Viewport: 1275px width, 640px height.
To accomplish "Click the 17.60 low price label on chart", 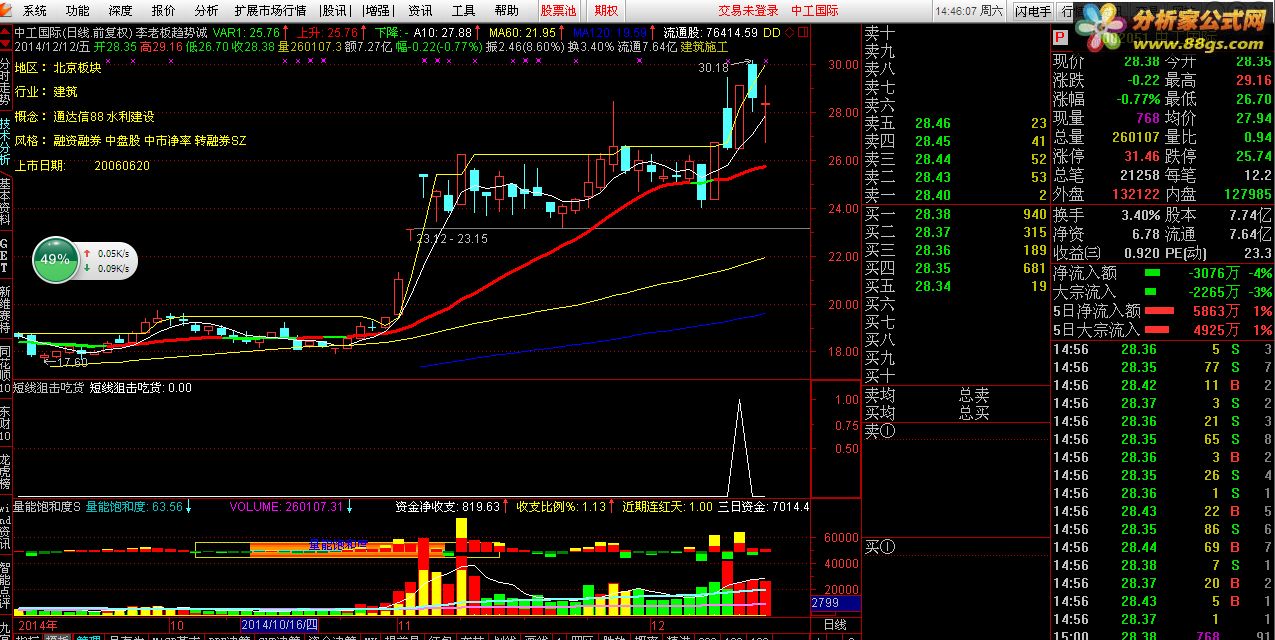I will pos(72,362).
